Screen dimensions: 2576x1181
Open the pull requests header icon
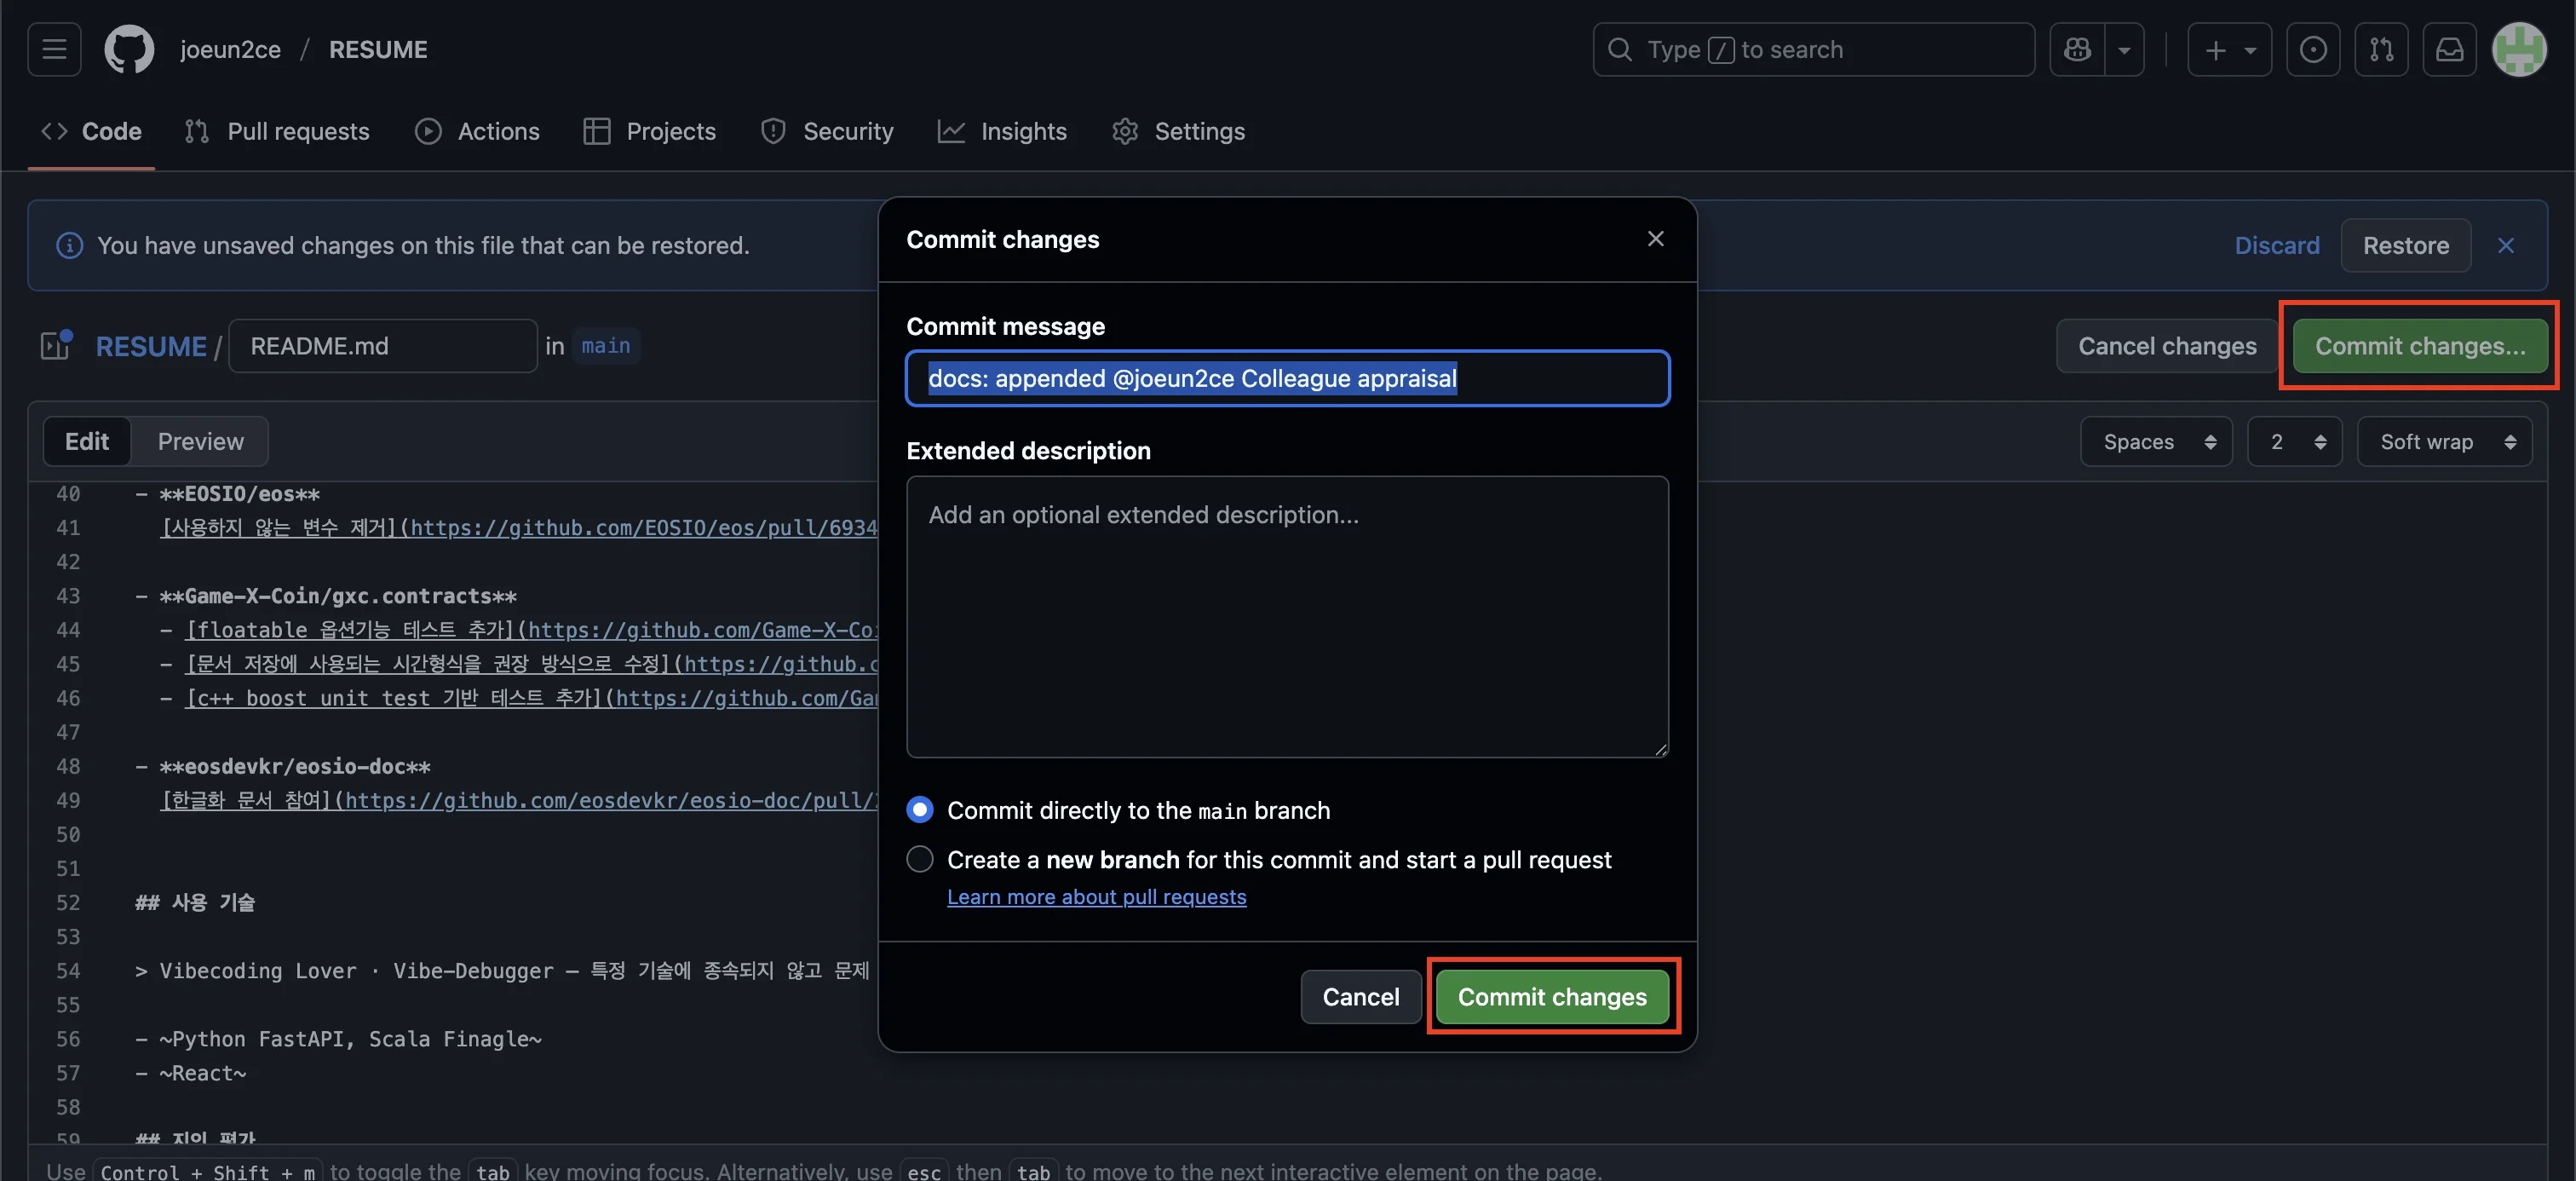[2381, 49]
